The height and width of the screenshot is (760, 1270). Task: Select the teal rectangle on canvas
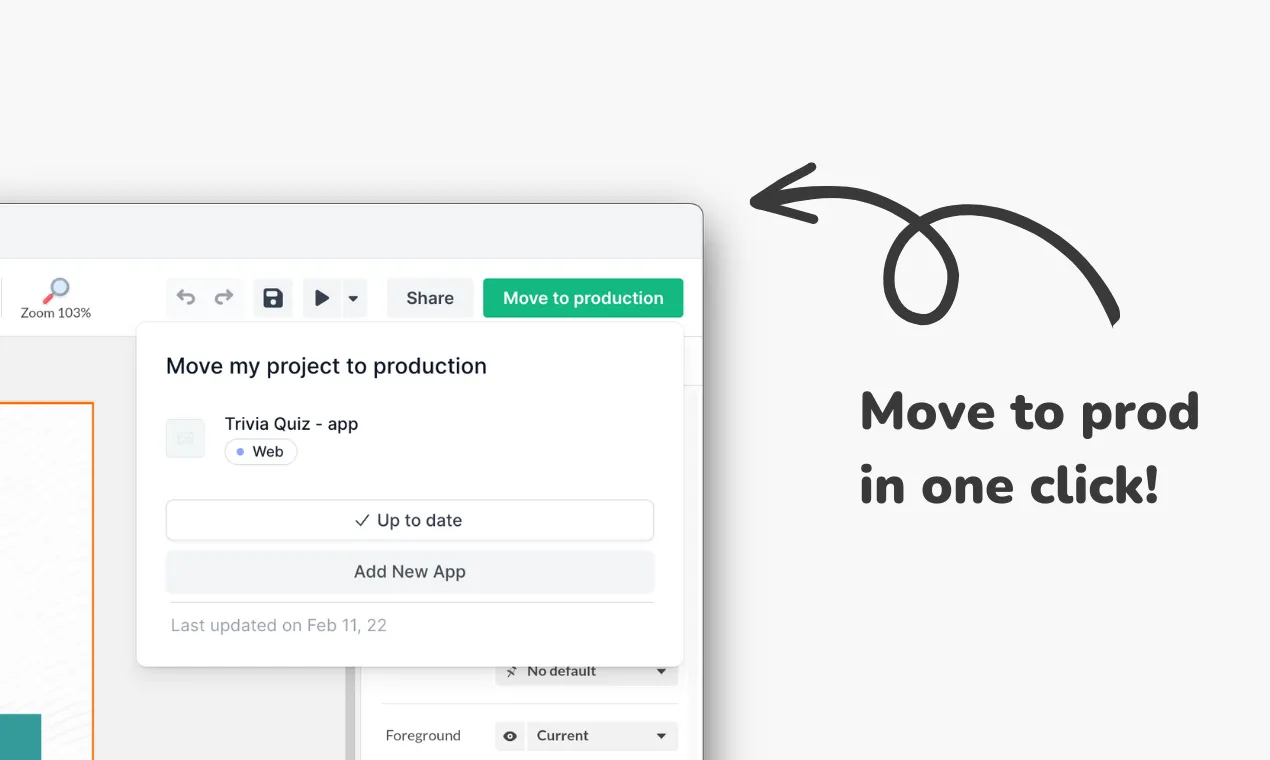tap(20, 736)
